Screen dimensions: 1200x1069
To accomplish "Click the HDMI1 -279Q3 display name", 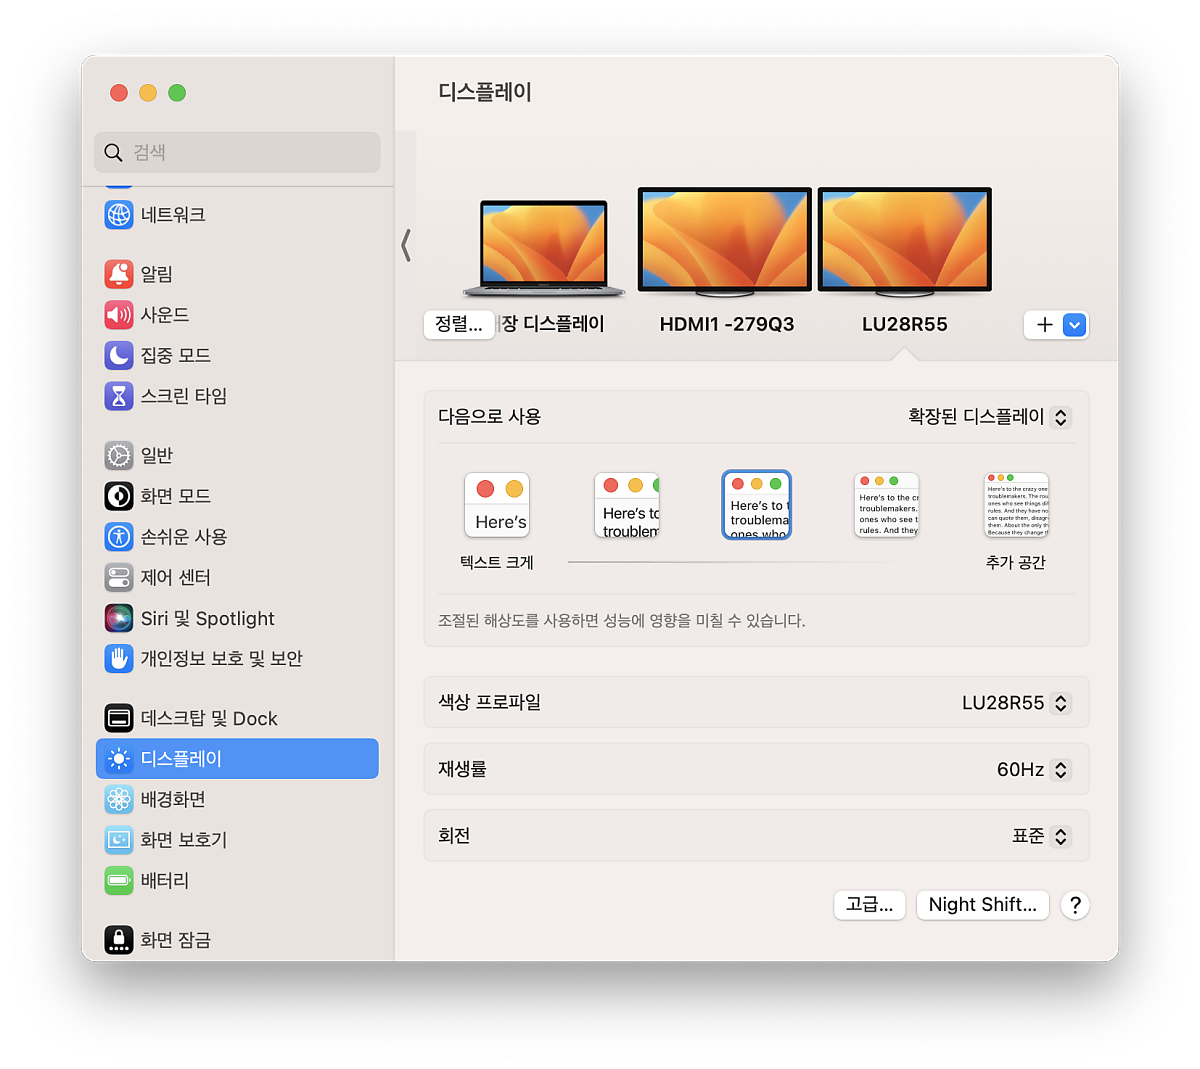I will click(727, 325).
